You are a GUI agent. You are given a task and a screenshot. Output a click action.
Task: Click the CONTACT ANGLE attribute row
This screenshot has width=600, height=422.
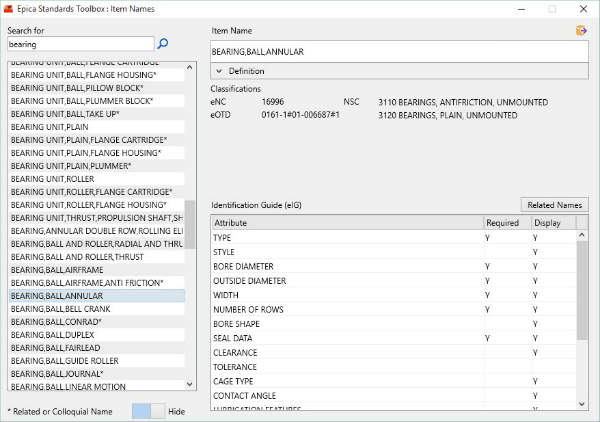[393, 396]
